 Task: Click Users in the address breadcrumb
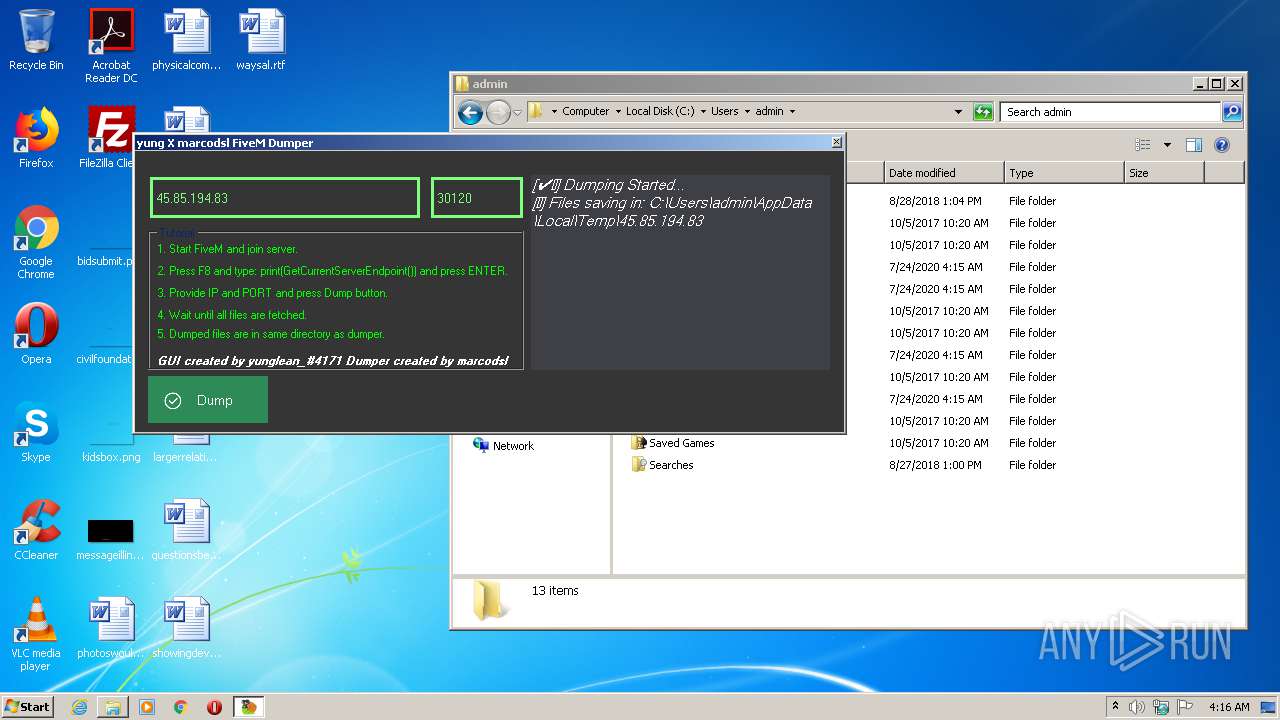tap(724, 111)
